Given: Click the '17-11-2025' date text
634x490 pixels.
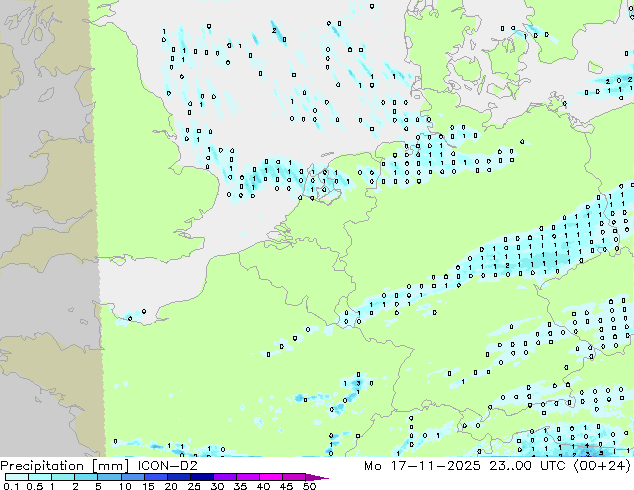Looking at the screenshot, I should click(436, 466).
